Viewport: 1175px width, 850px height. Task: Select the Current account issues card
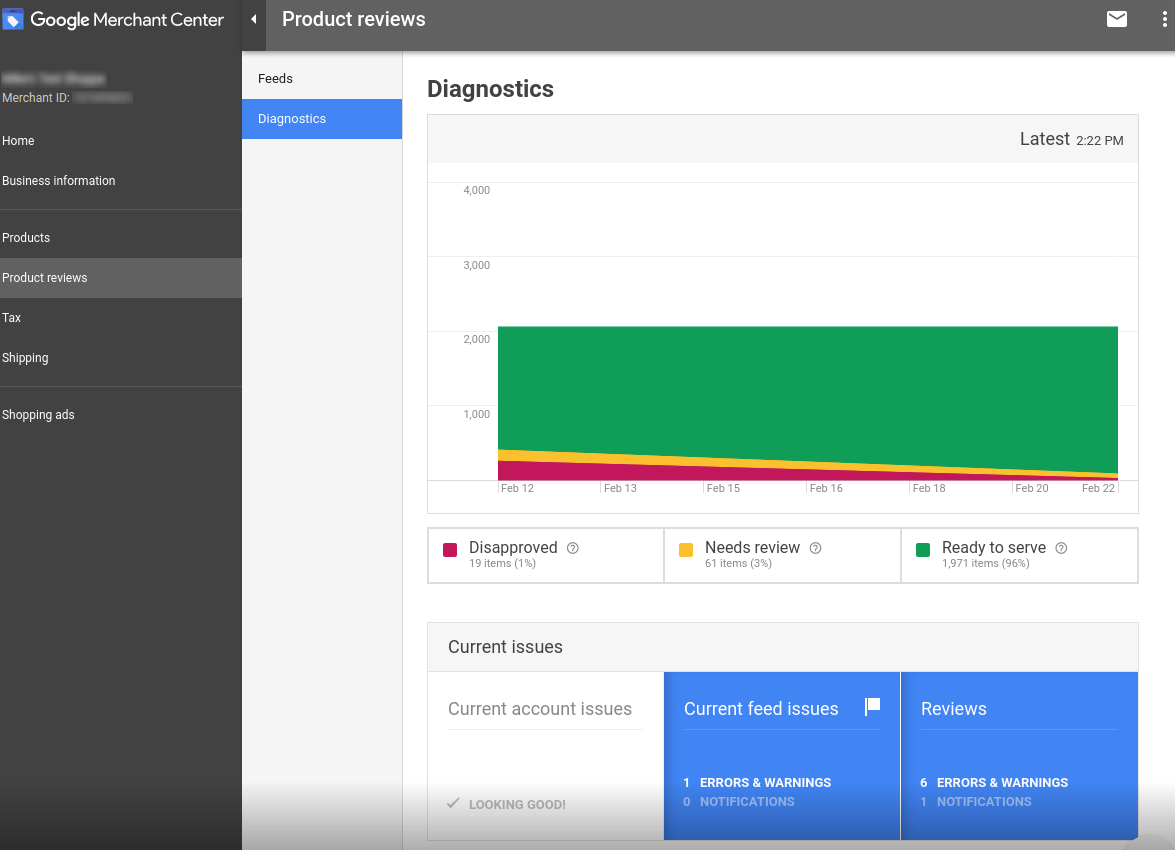point(546,756)
